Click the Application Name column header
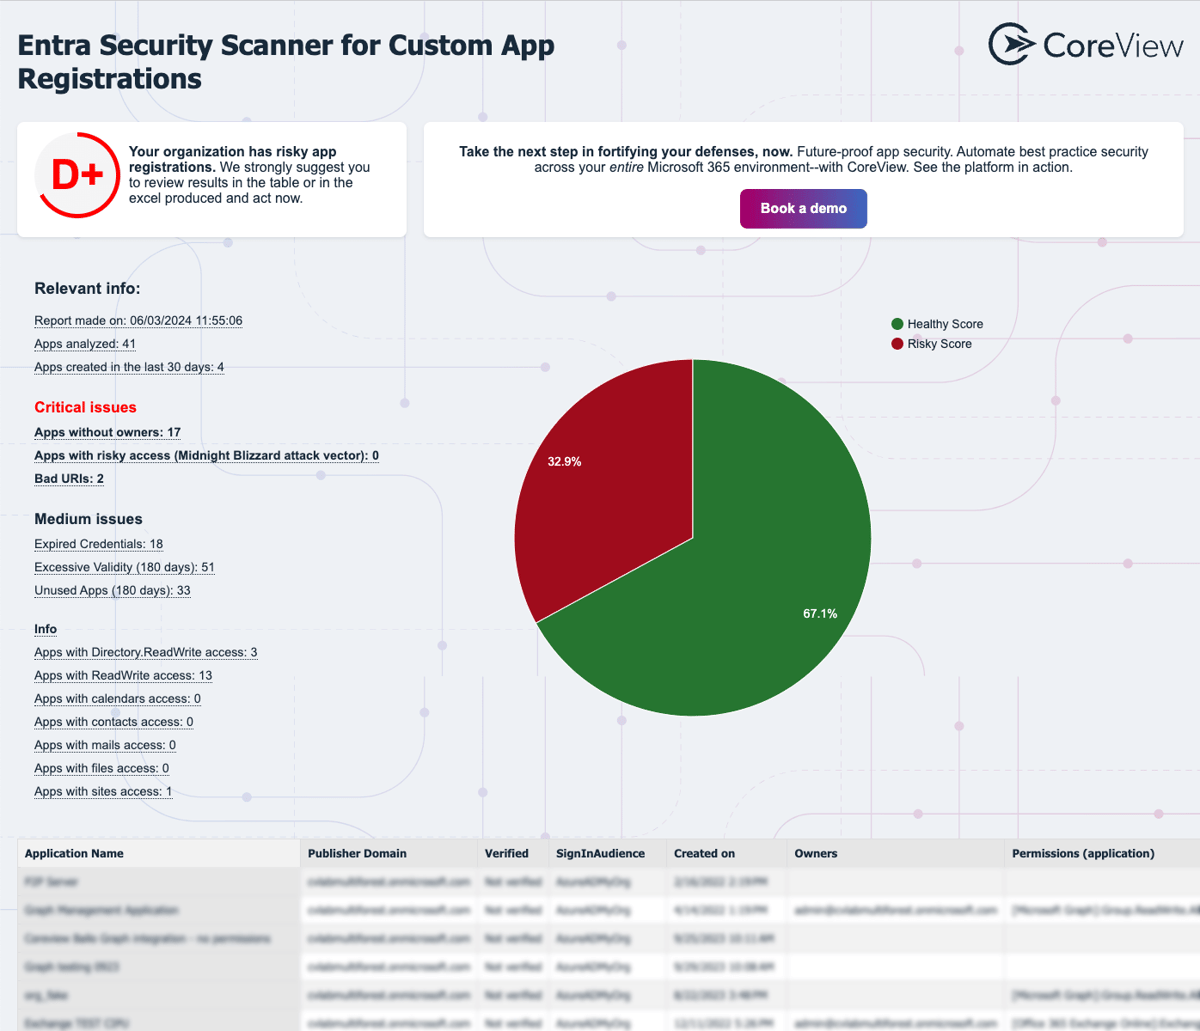This screenshot has height=1031, width=1200. 73,853
